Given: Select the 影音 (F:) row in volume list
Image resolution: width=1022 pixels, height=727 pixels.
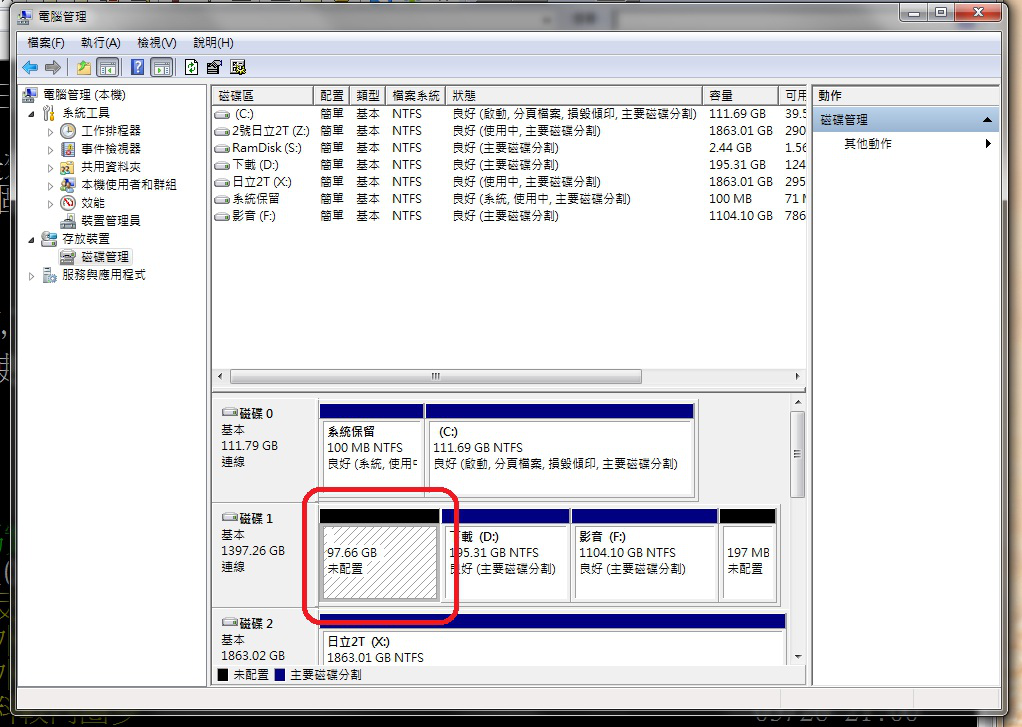Looking at the screenshot, I should click(x=509, y=216).
